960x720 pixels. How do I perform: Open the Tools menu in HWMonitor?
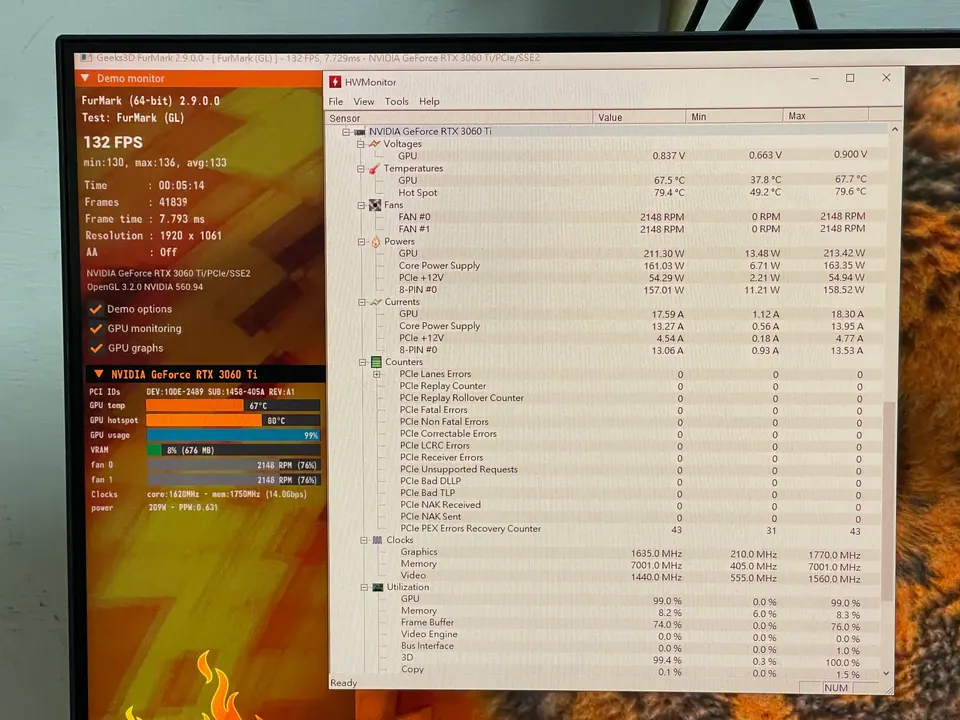[x=396, y=102]
